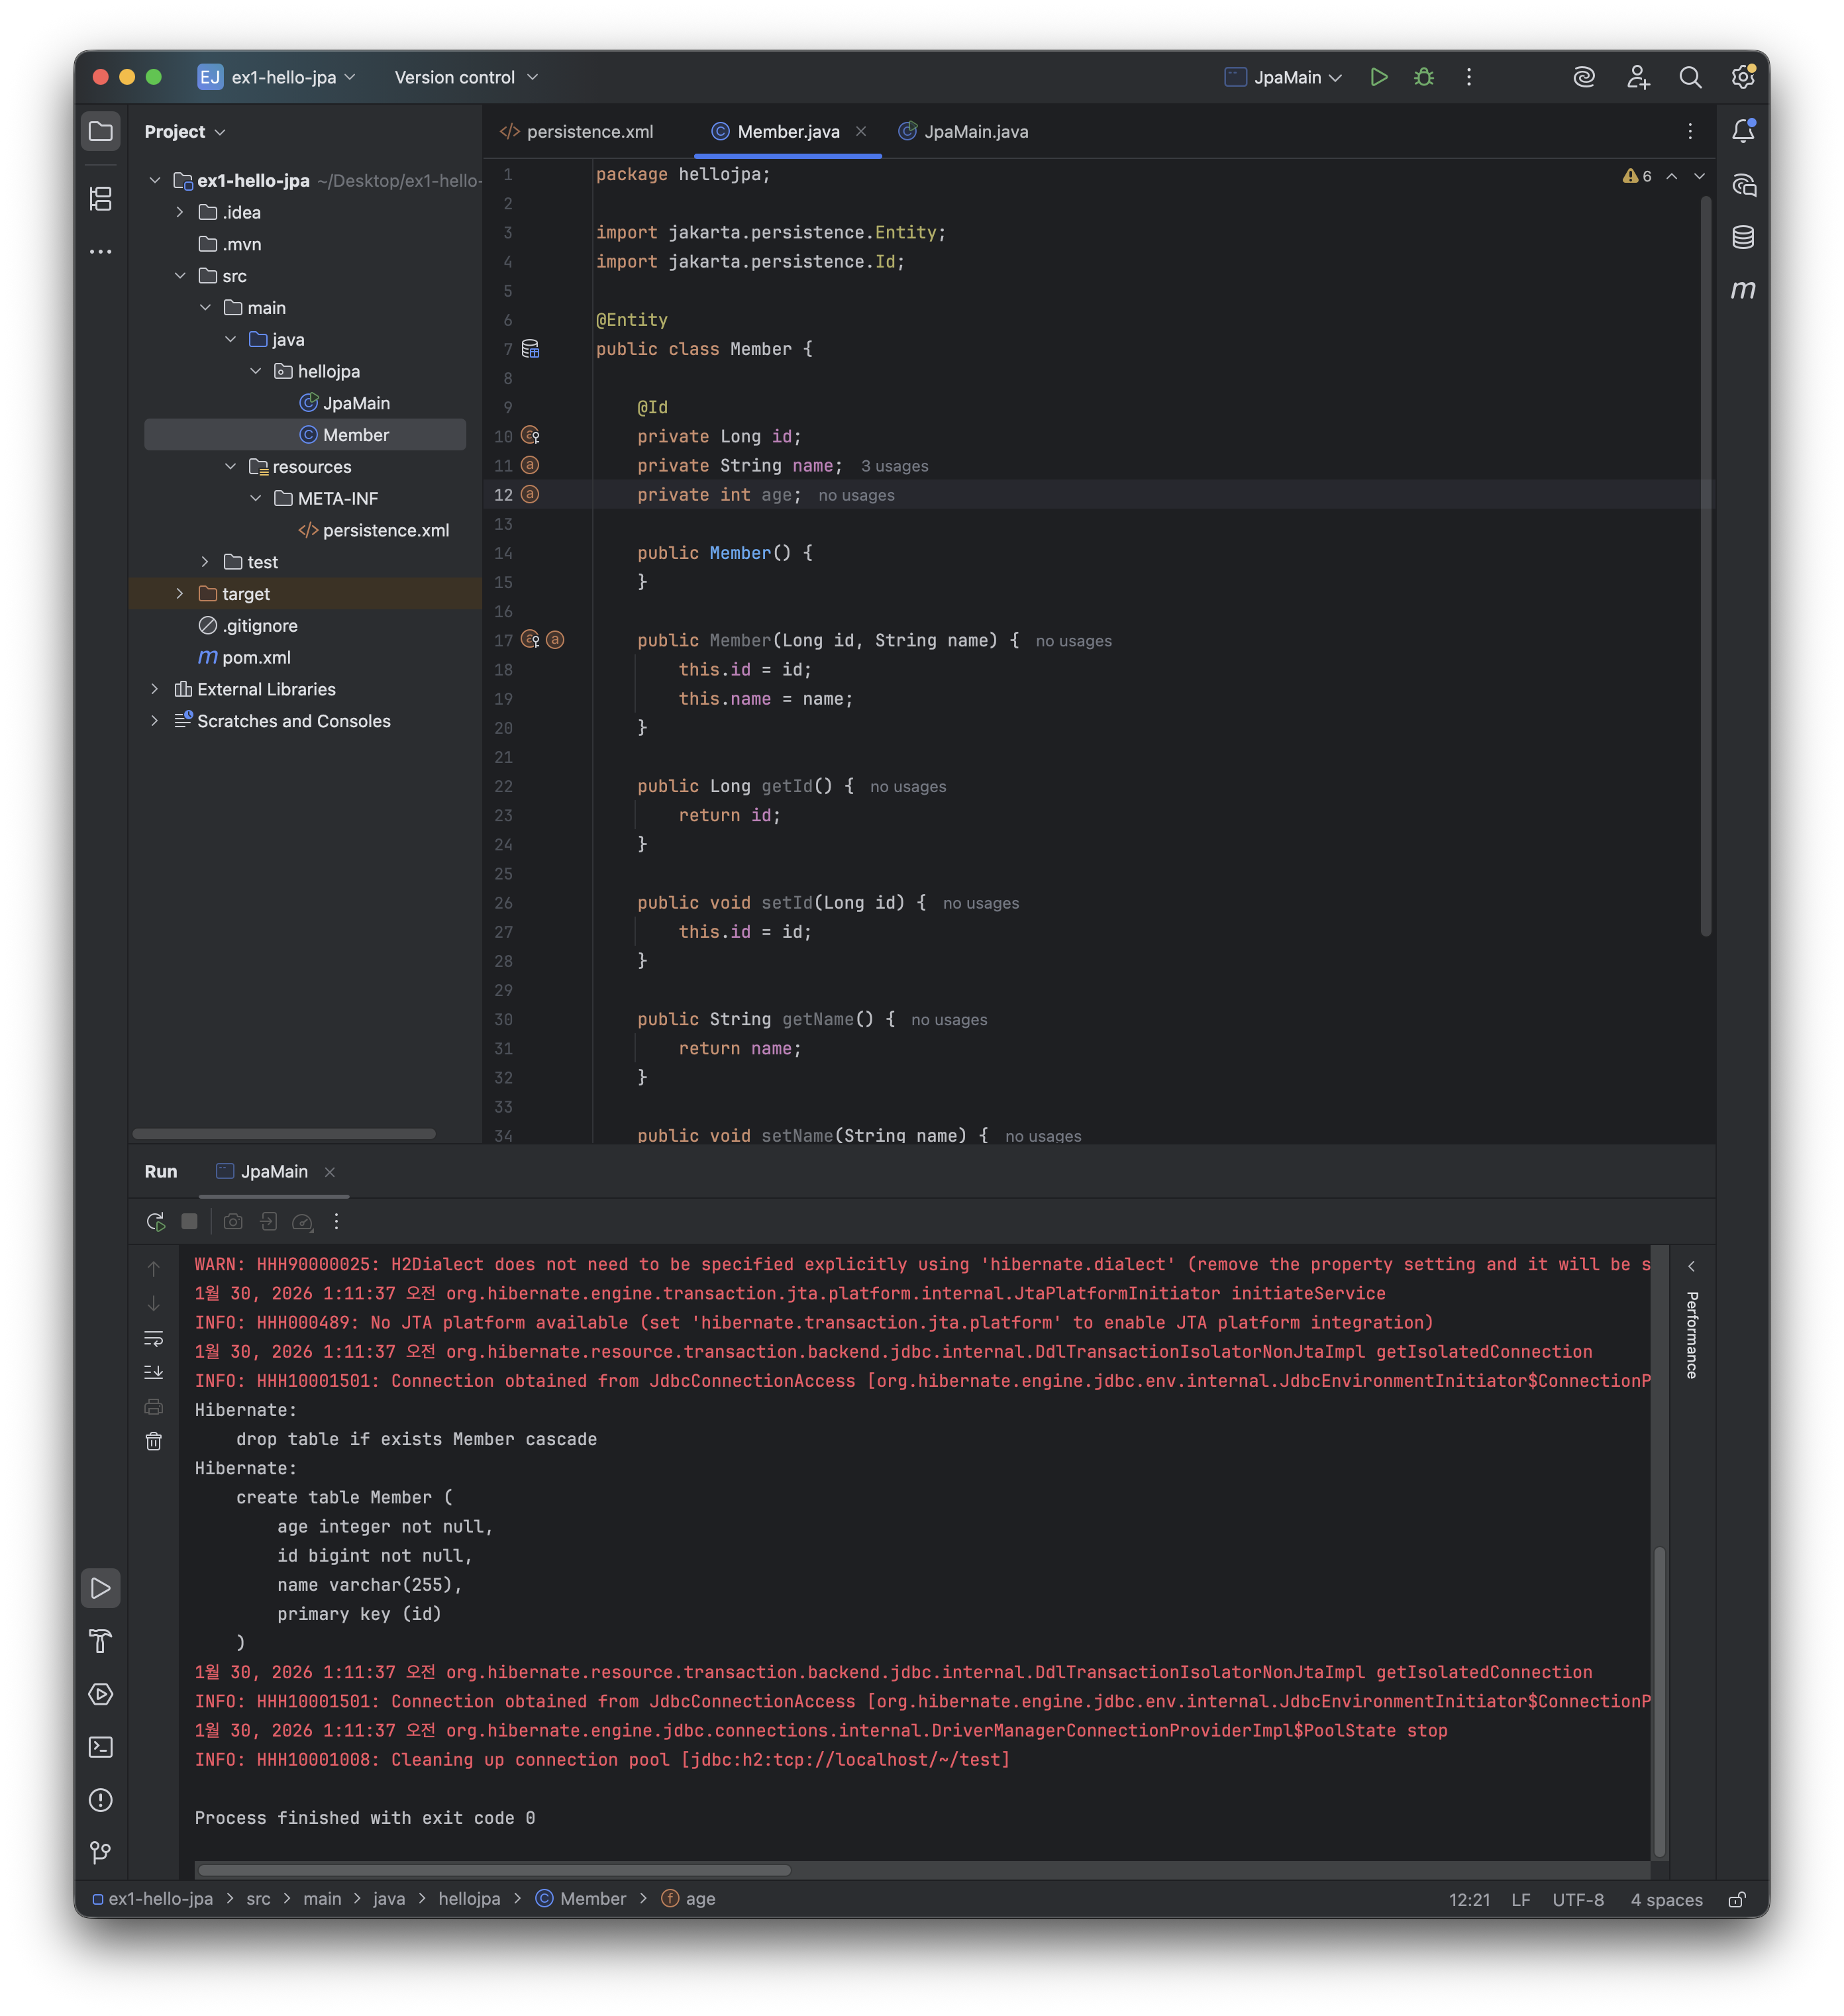Open the Terminal tool window icon
Viewport: 1844px width, 2016px height.
click(100, 1747)
